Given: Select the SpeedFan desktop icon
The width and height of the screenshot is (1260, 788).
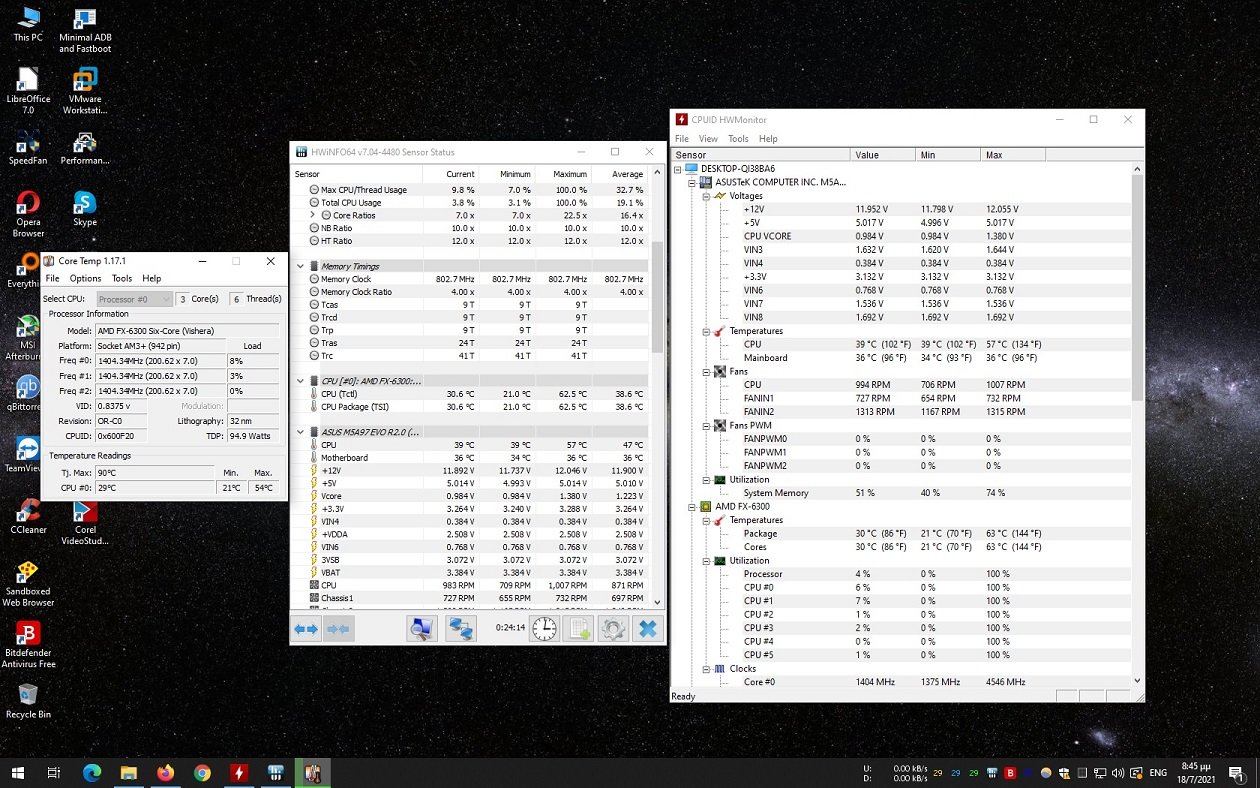Looking at the screenshot, I should tap(28, 147).
